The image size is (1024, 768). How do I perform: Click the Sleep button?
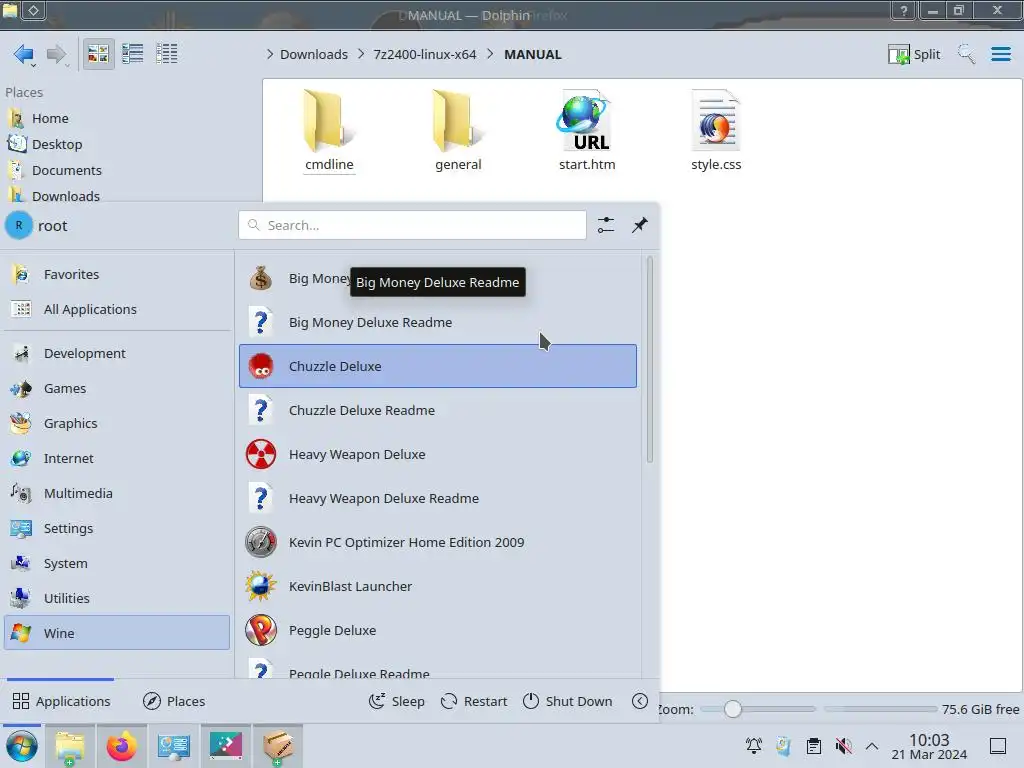(x=396, y=701)
